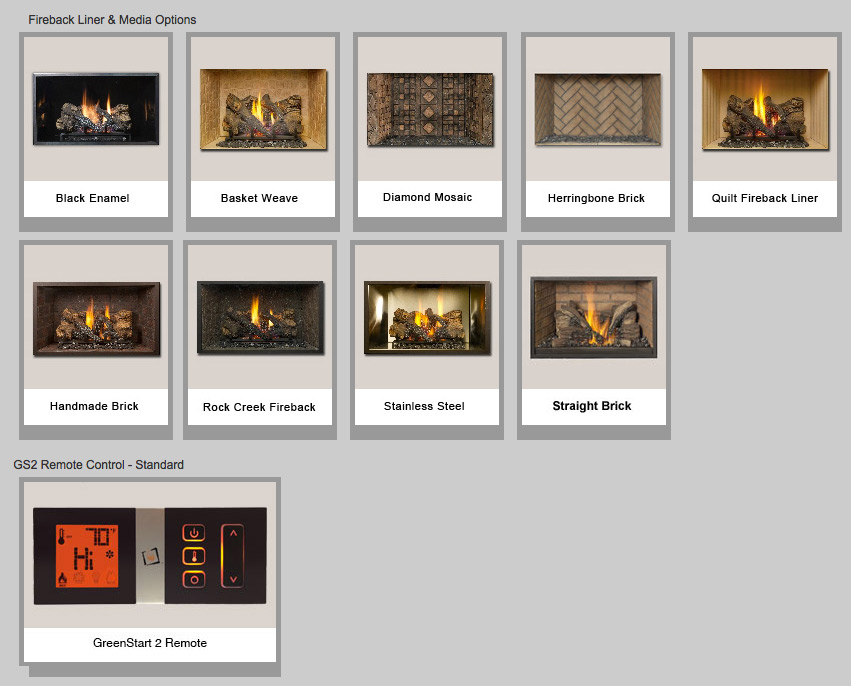851x686 pixels.
Task: Open the GreenStart 2 Remote image
Action: point(150,556)
